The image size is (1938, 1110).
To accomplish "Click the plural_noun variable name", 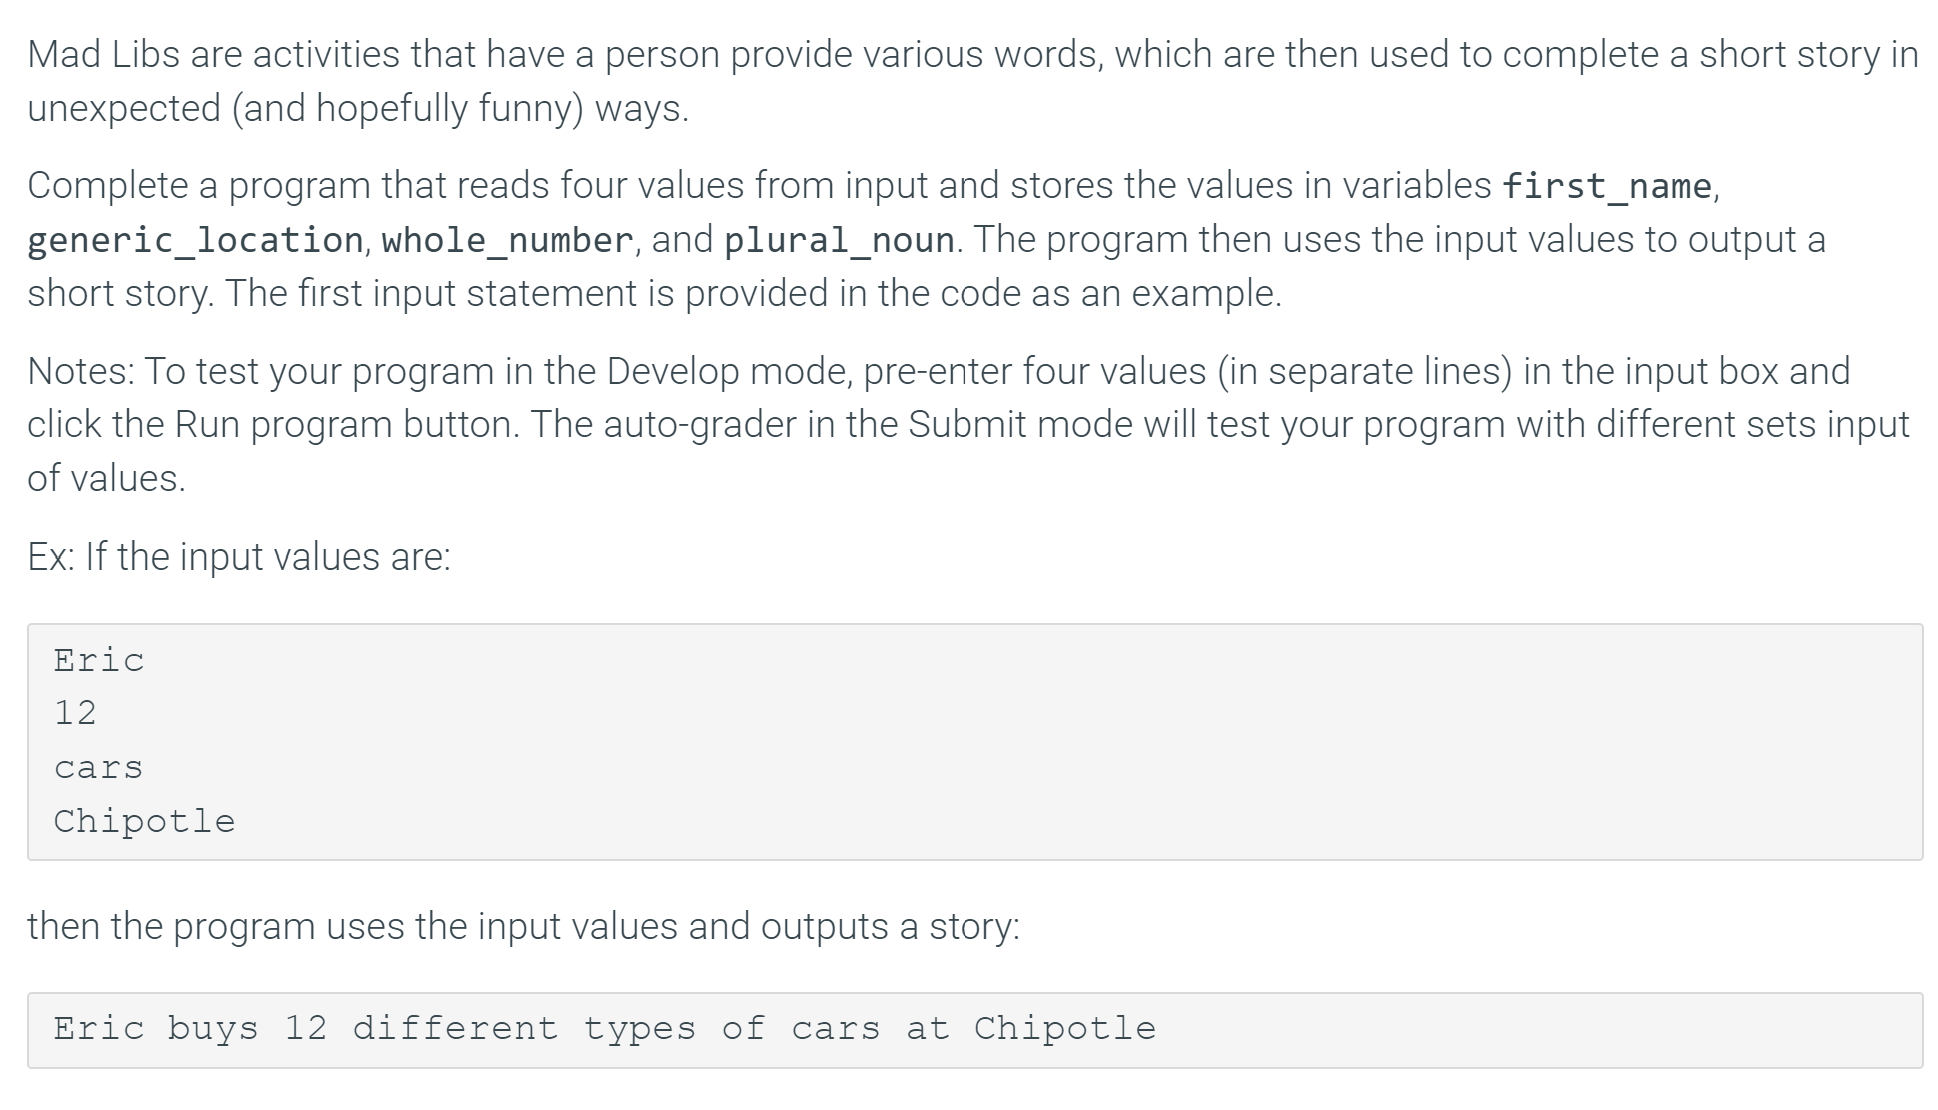I will [x=839, y=240].
